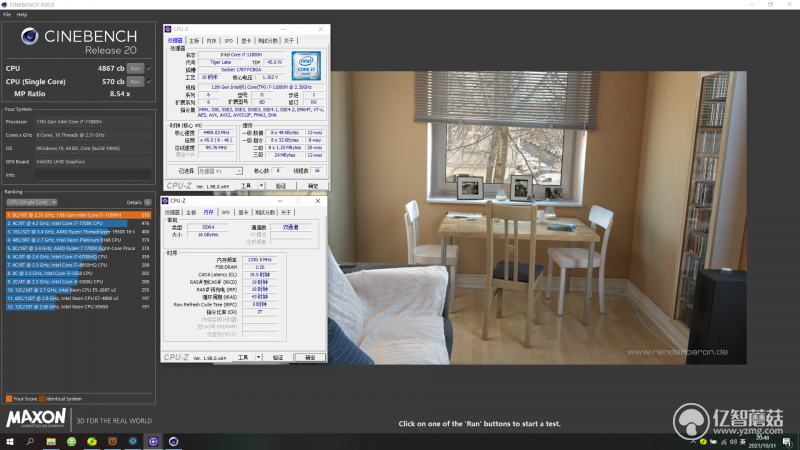Click 工具 button in lower CPU-Z window
This screenshot has width=800, height=450.
pos(243,358)
